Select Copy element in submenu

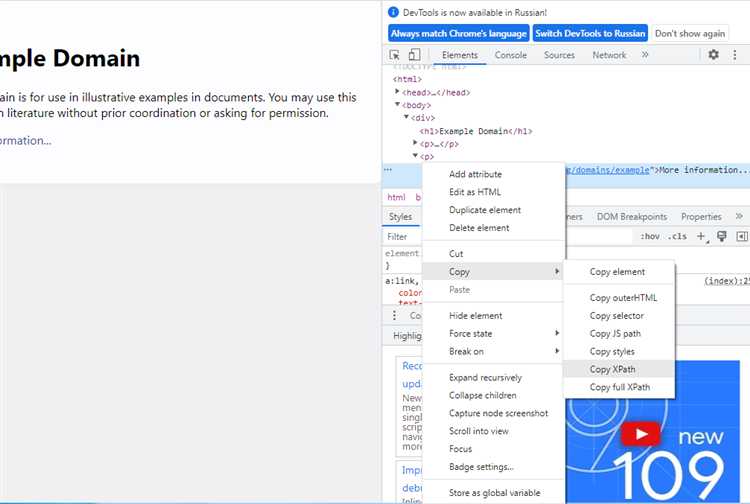(619, 272)
